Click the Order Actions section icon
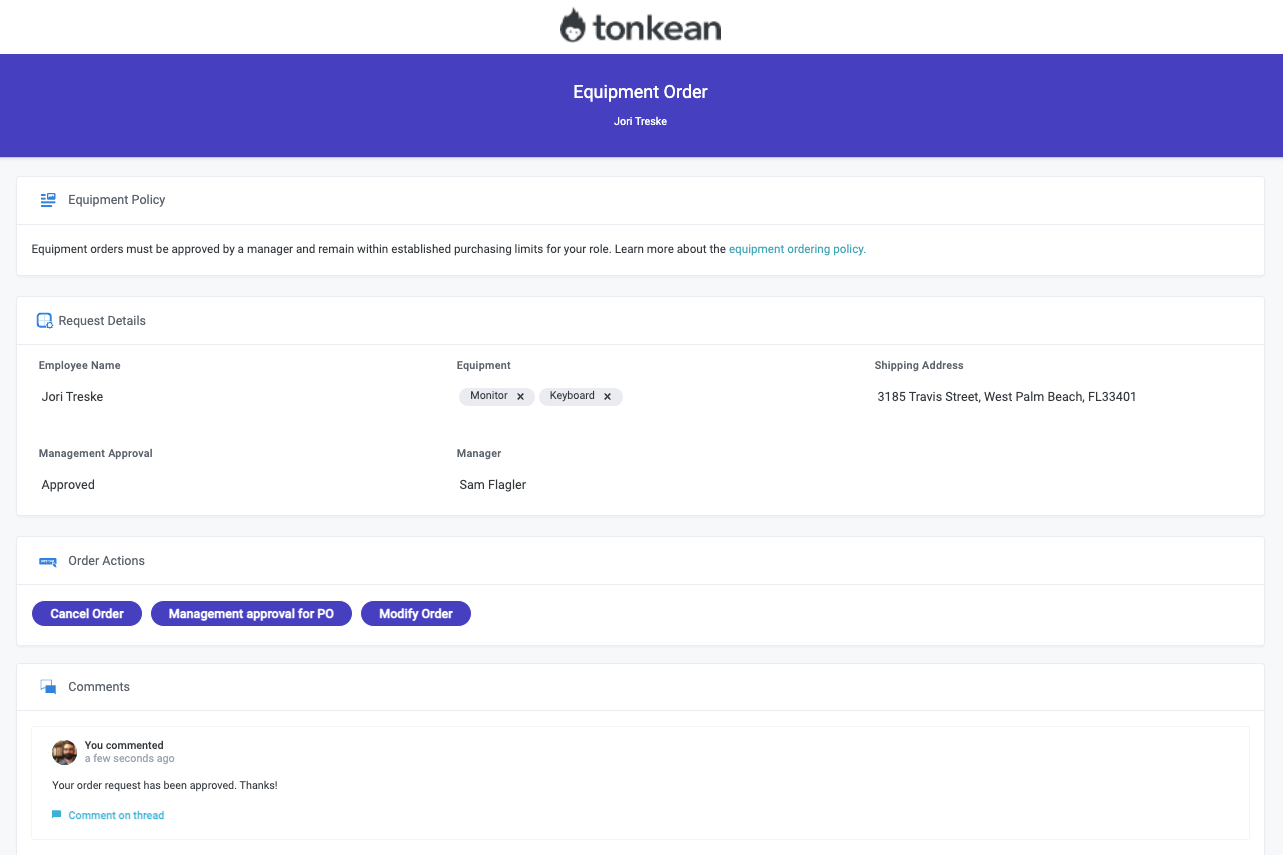The height and width of the screenshot is (855, 1283). coord(48,561)
